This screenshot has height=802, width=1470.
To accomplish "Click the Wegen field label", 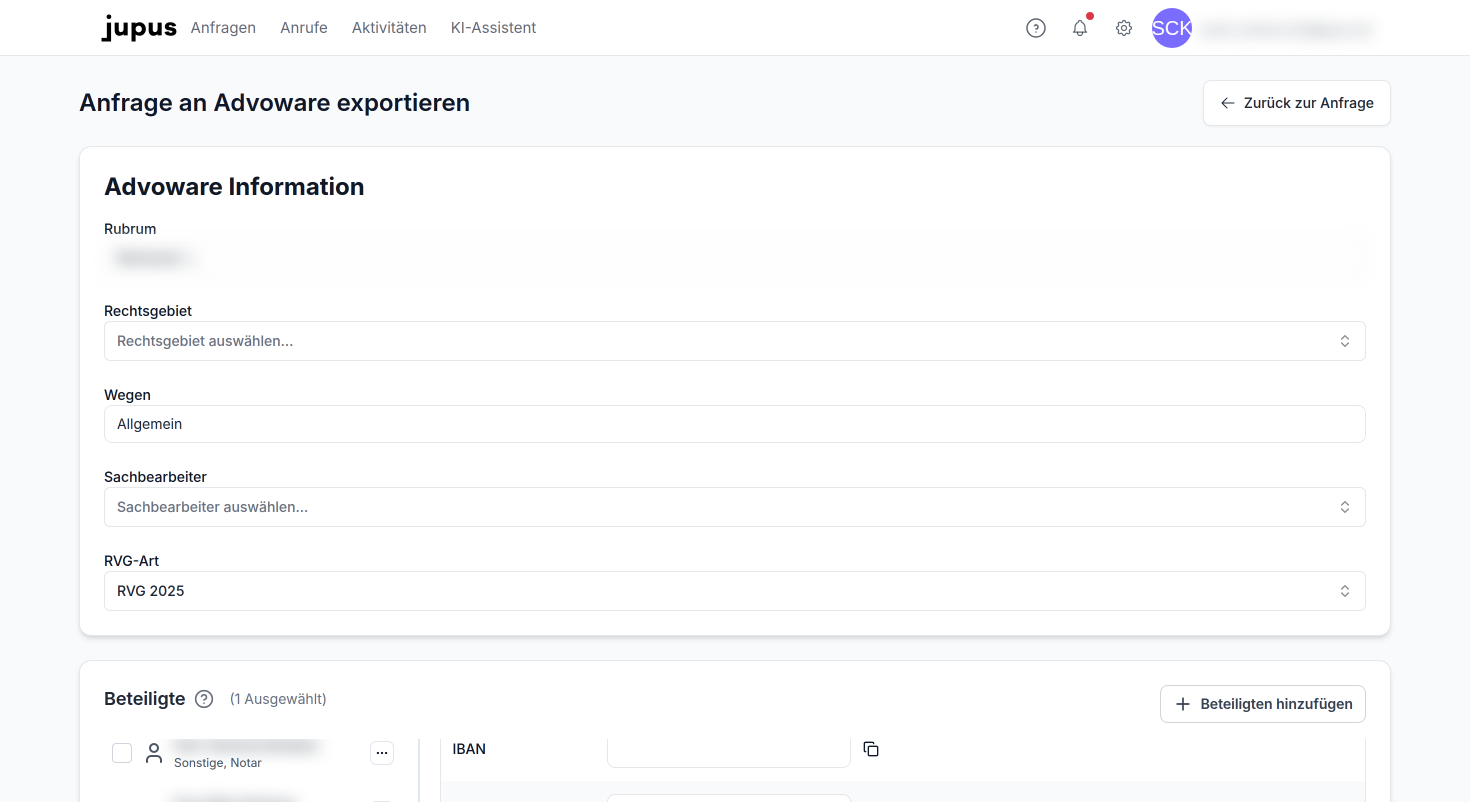I will [127, 395].
